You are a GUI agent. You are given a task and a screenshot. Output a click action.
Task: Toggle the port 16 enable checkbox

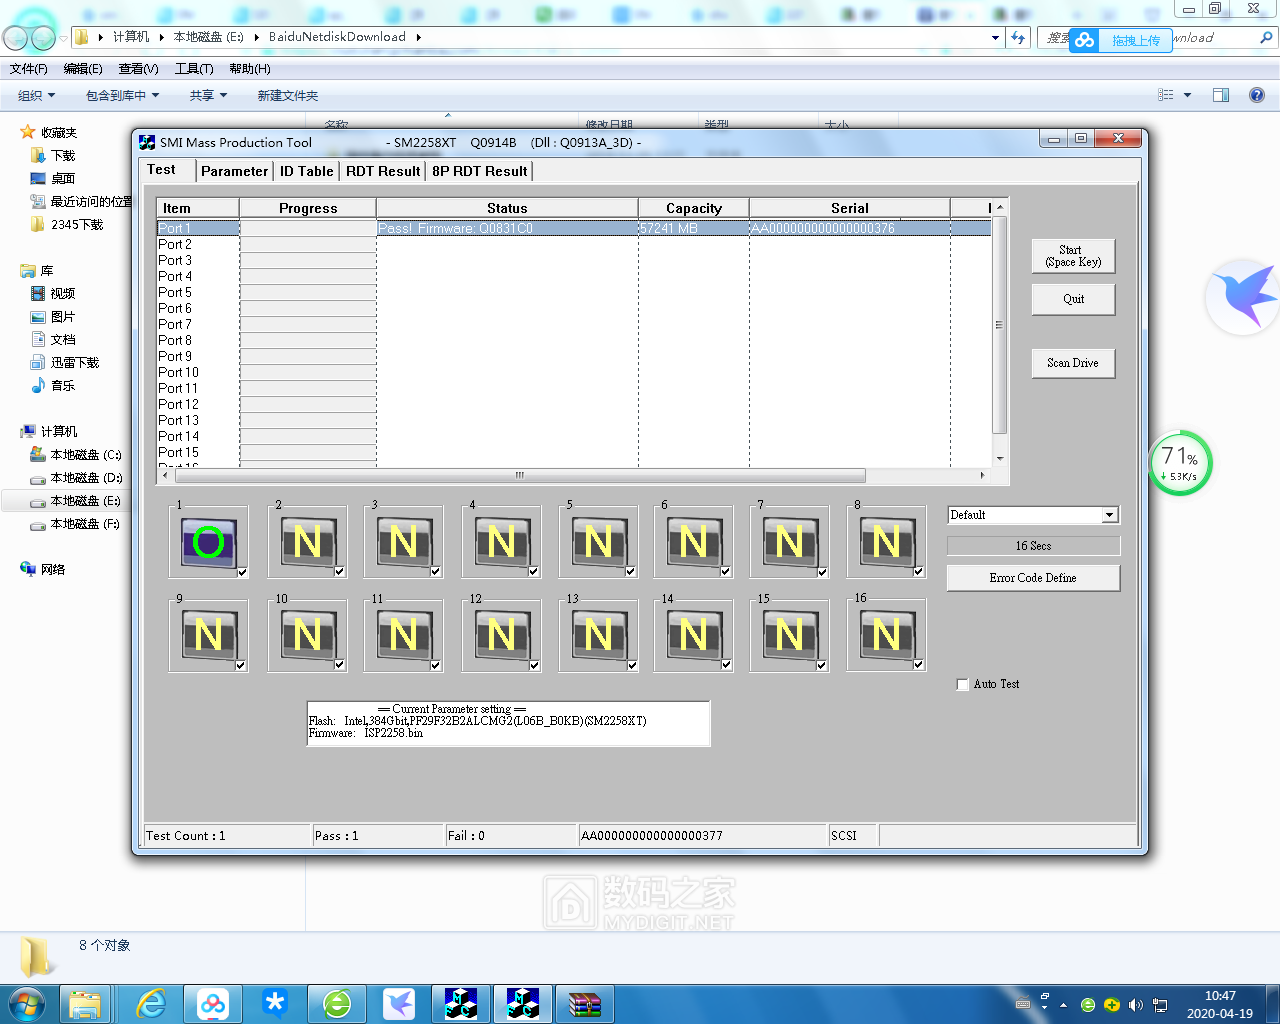point(919,665)
